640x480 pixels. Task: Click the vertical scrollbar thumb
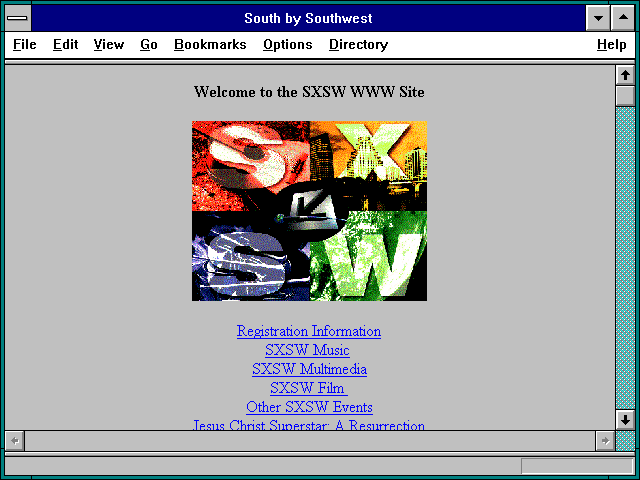pyautogui.click(x=625, y=96)
